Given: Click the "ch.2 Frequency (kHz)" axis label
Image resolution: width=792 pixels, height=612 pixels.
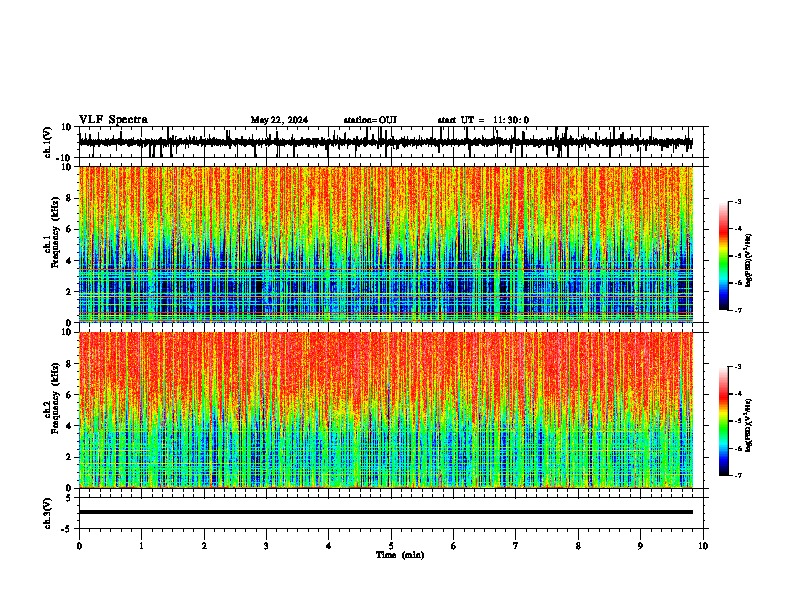Looking at the screenshot, I should tap(51, 398).
